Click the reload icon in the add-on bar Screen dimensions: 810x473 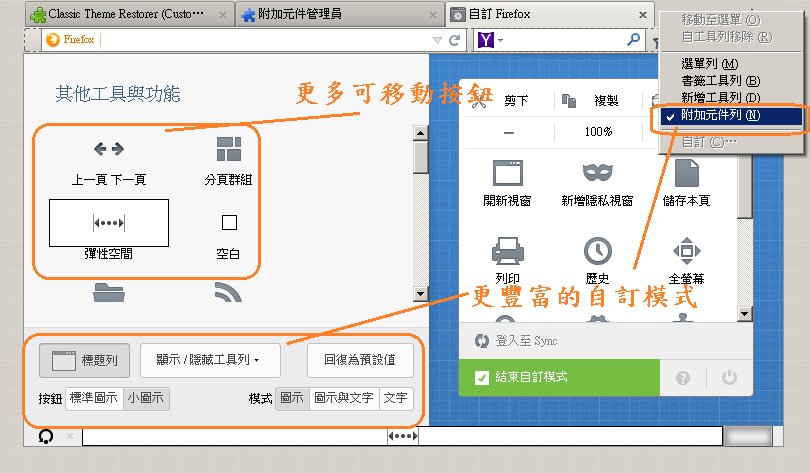(x=46, y=436)
